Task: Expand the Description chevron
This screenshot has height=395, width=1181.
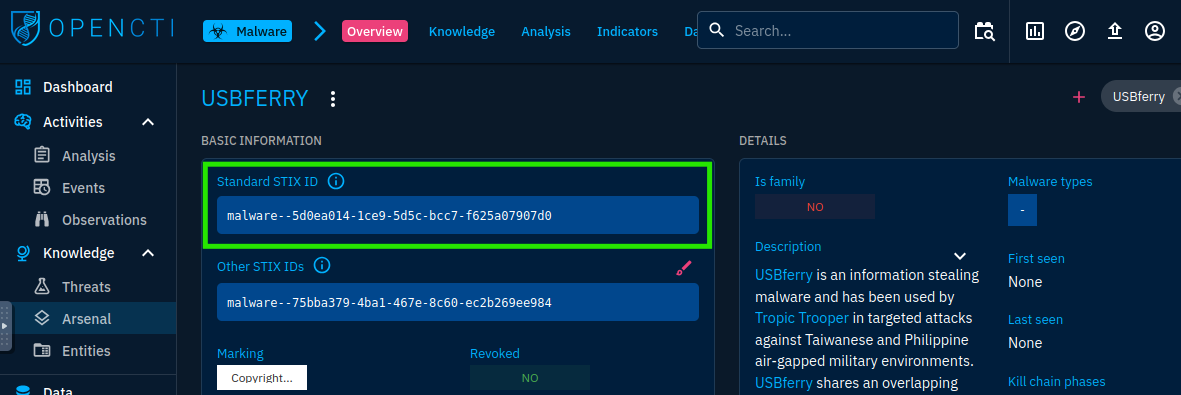Action: click(x=960, y=256)
